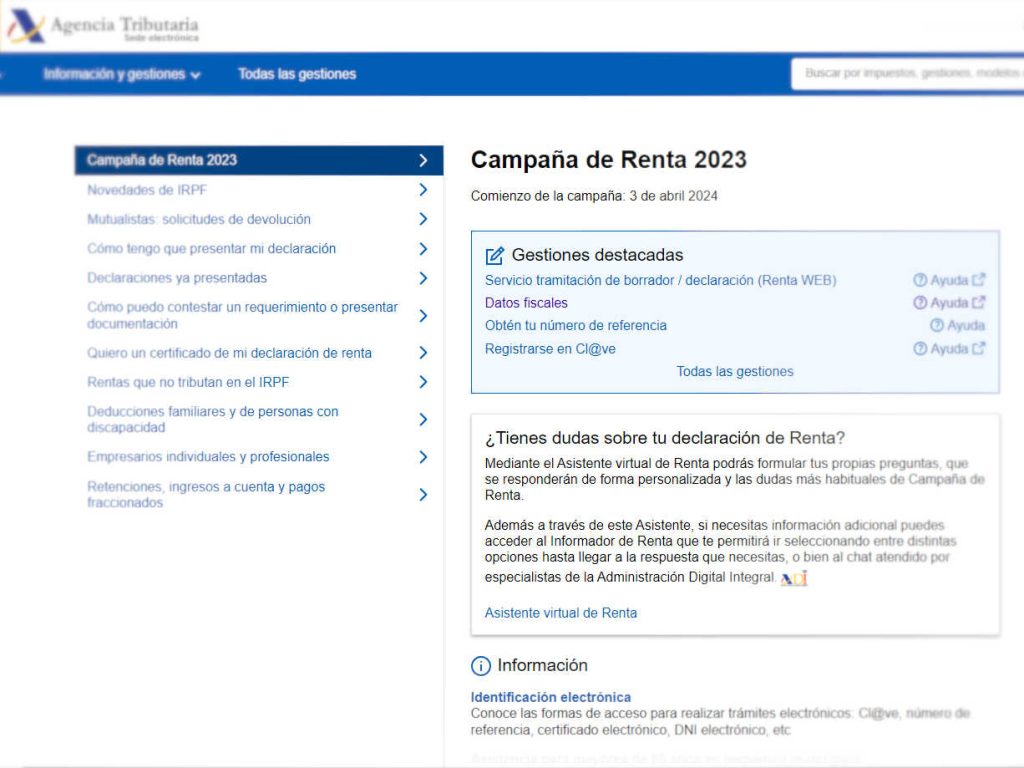Expand chevron beside contestar un requerimiento
This screenshot has width=1024, height=768.
coord(423,316)
